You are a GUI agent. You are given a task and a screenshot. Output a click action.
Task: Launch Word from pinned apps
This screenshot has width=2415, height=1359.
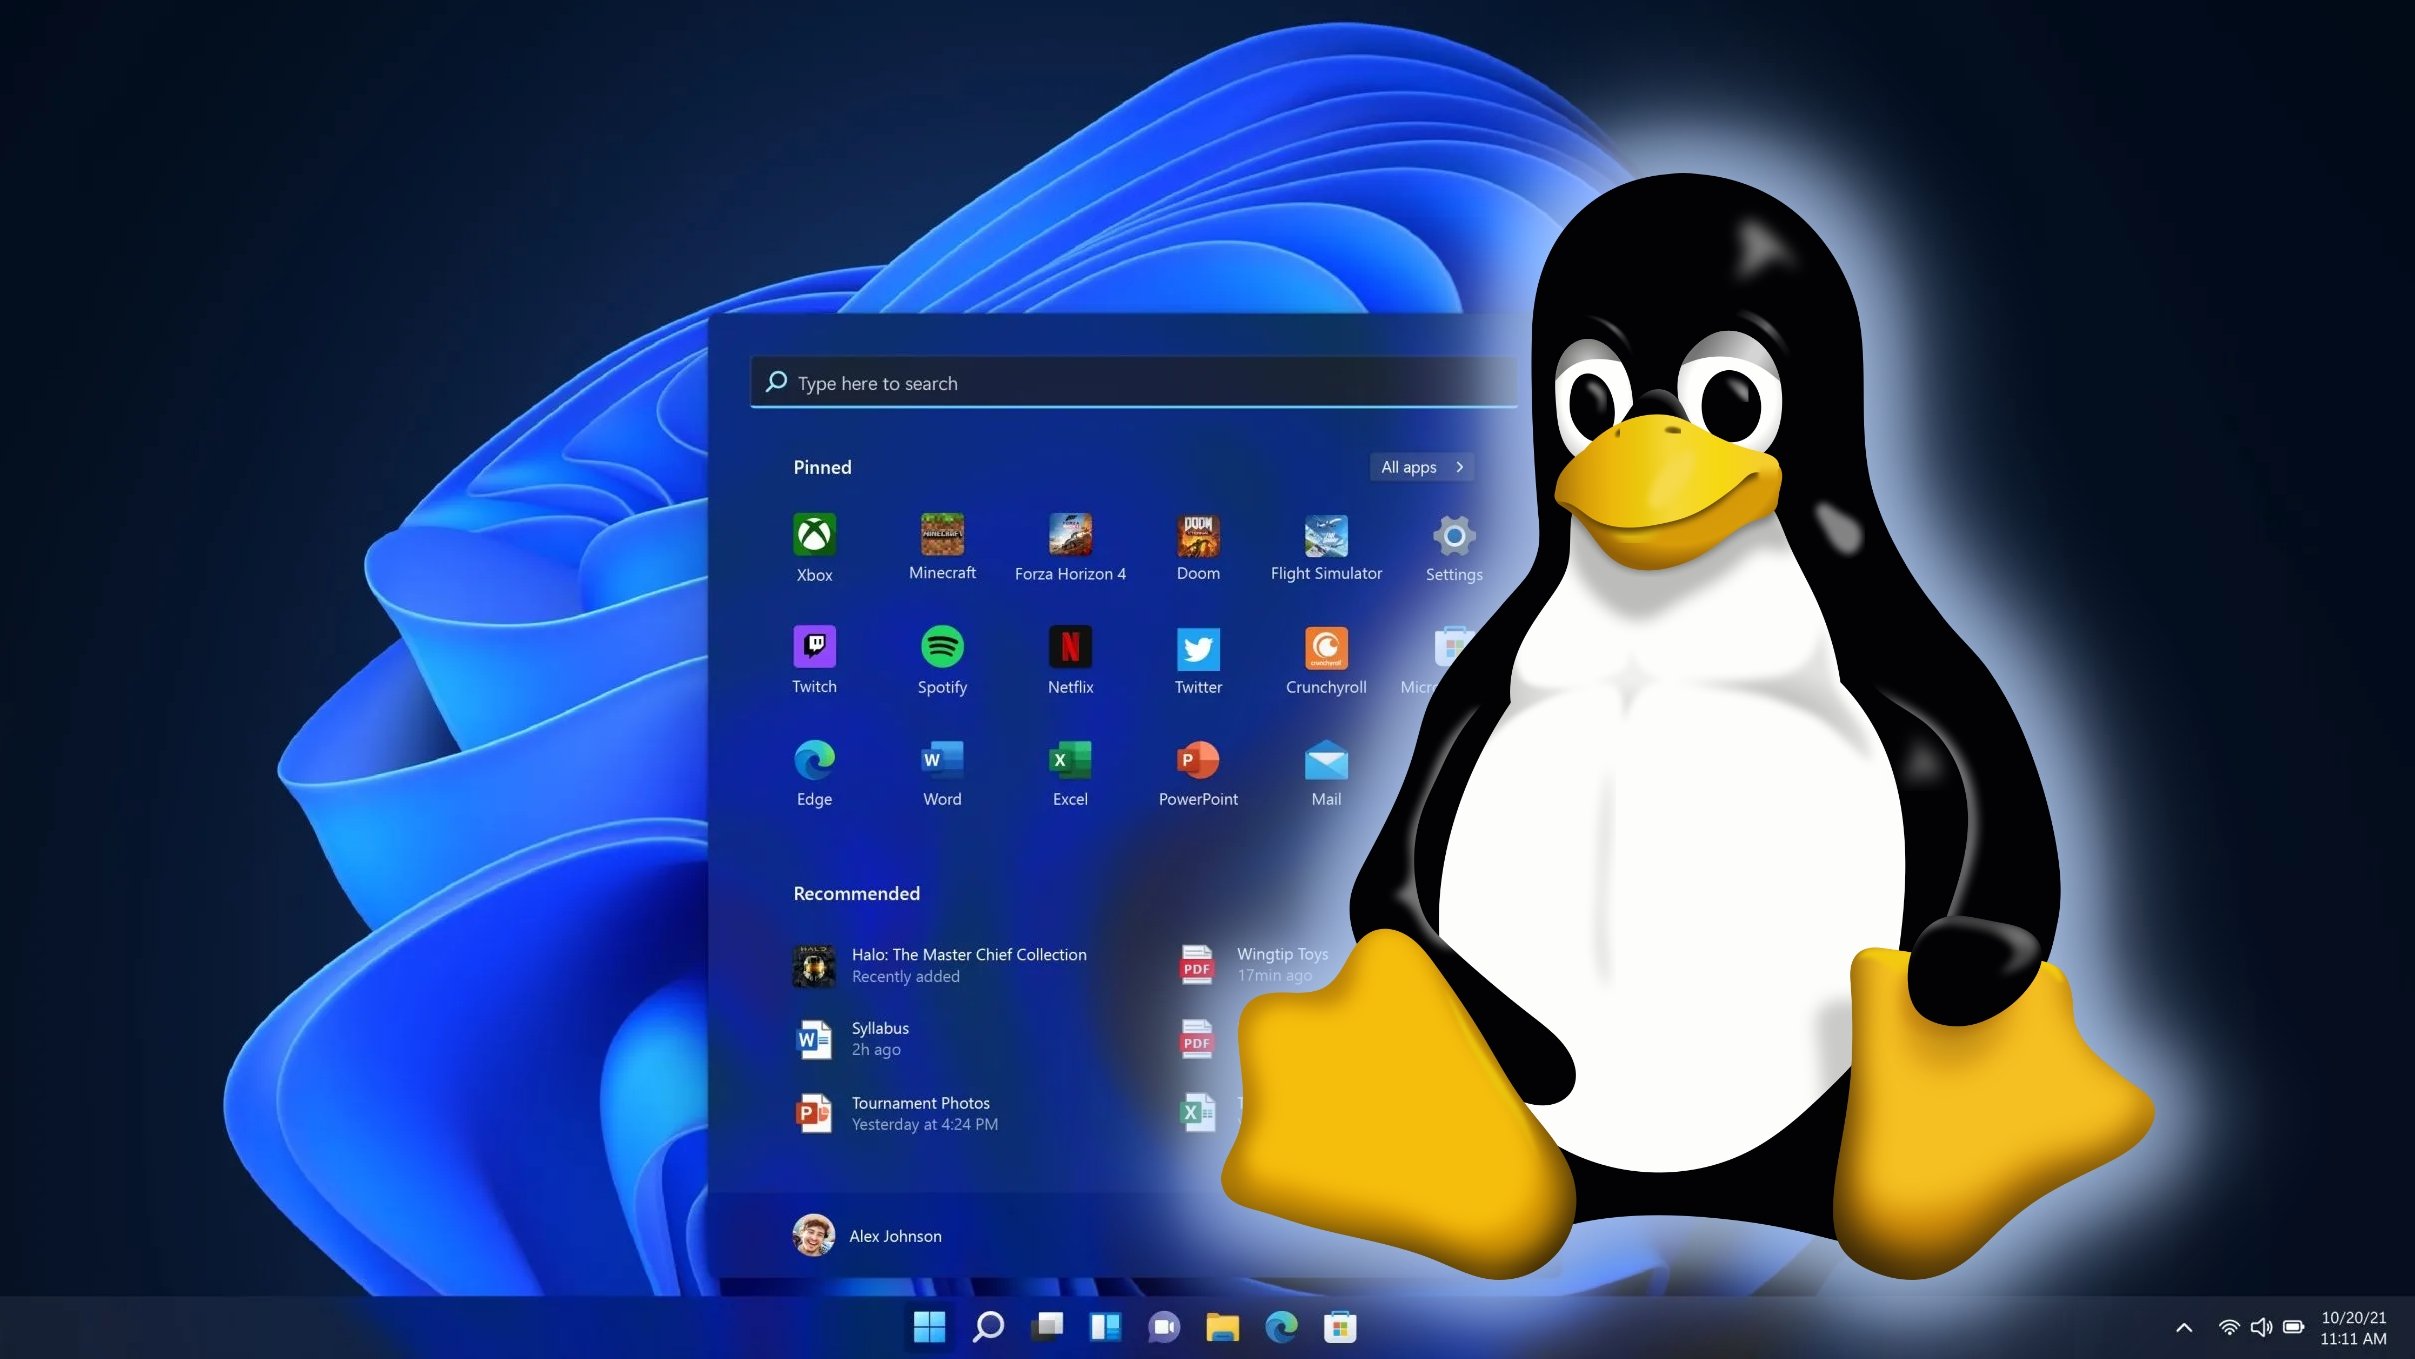[942, 772]
